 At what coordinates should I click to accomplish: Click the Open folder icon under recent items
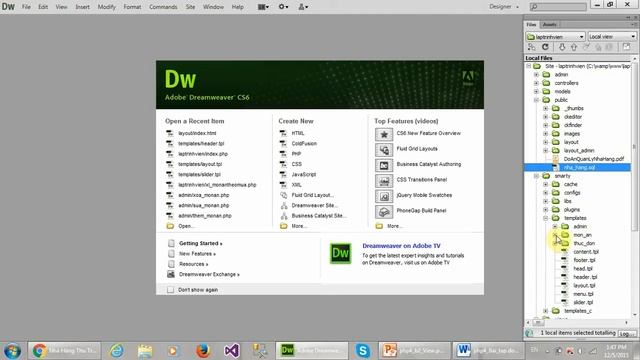point(170,226)
